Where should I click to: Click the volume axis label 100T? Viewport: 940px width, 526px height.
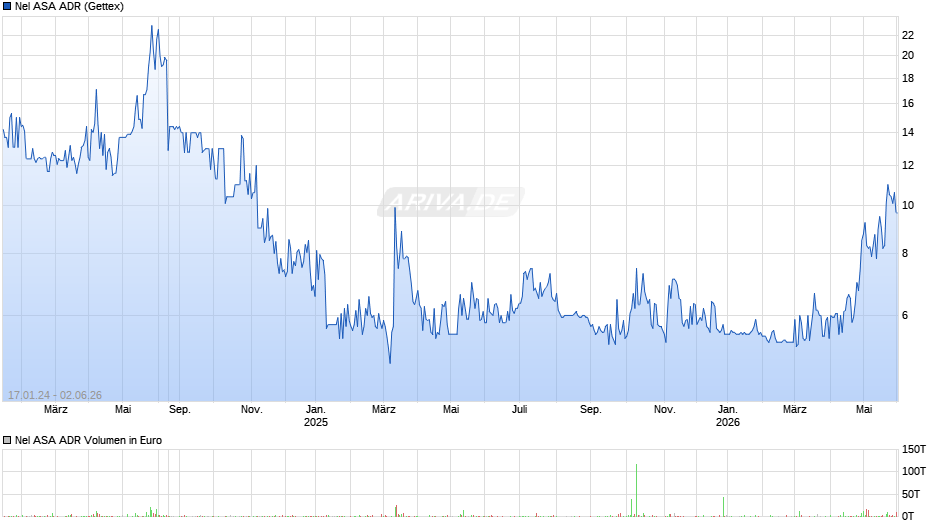point(914,471)
